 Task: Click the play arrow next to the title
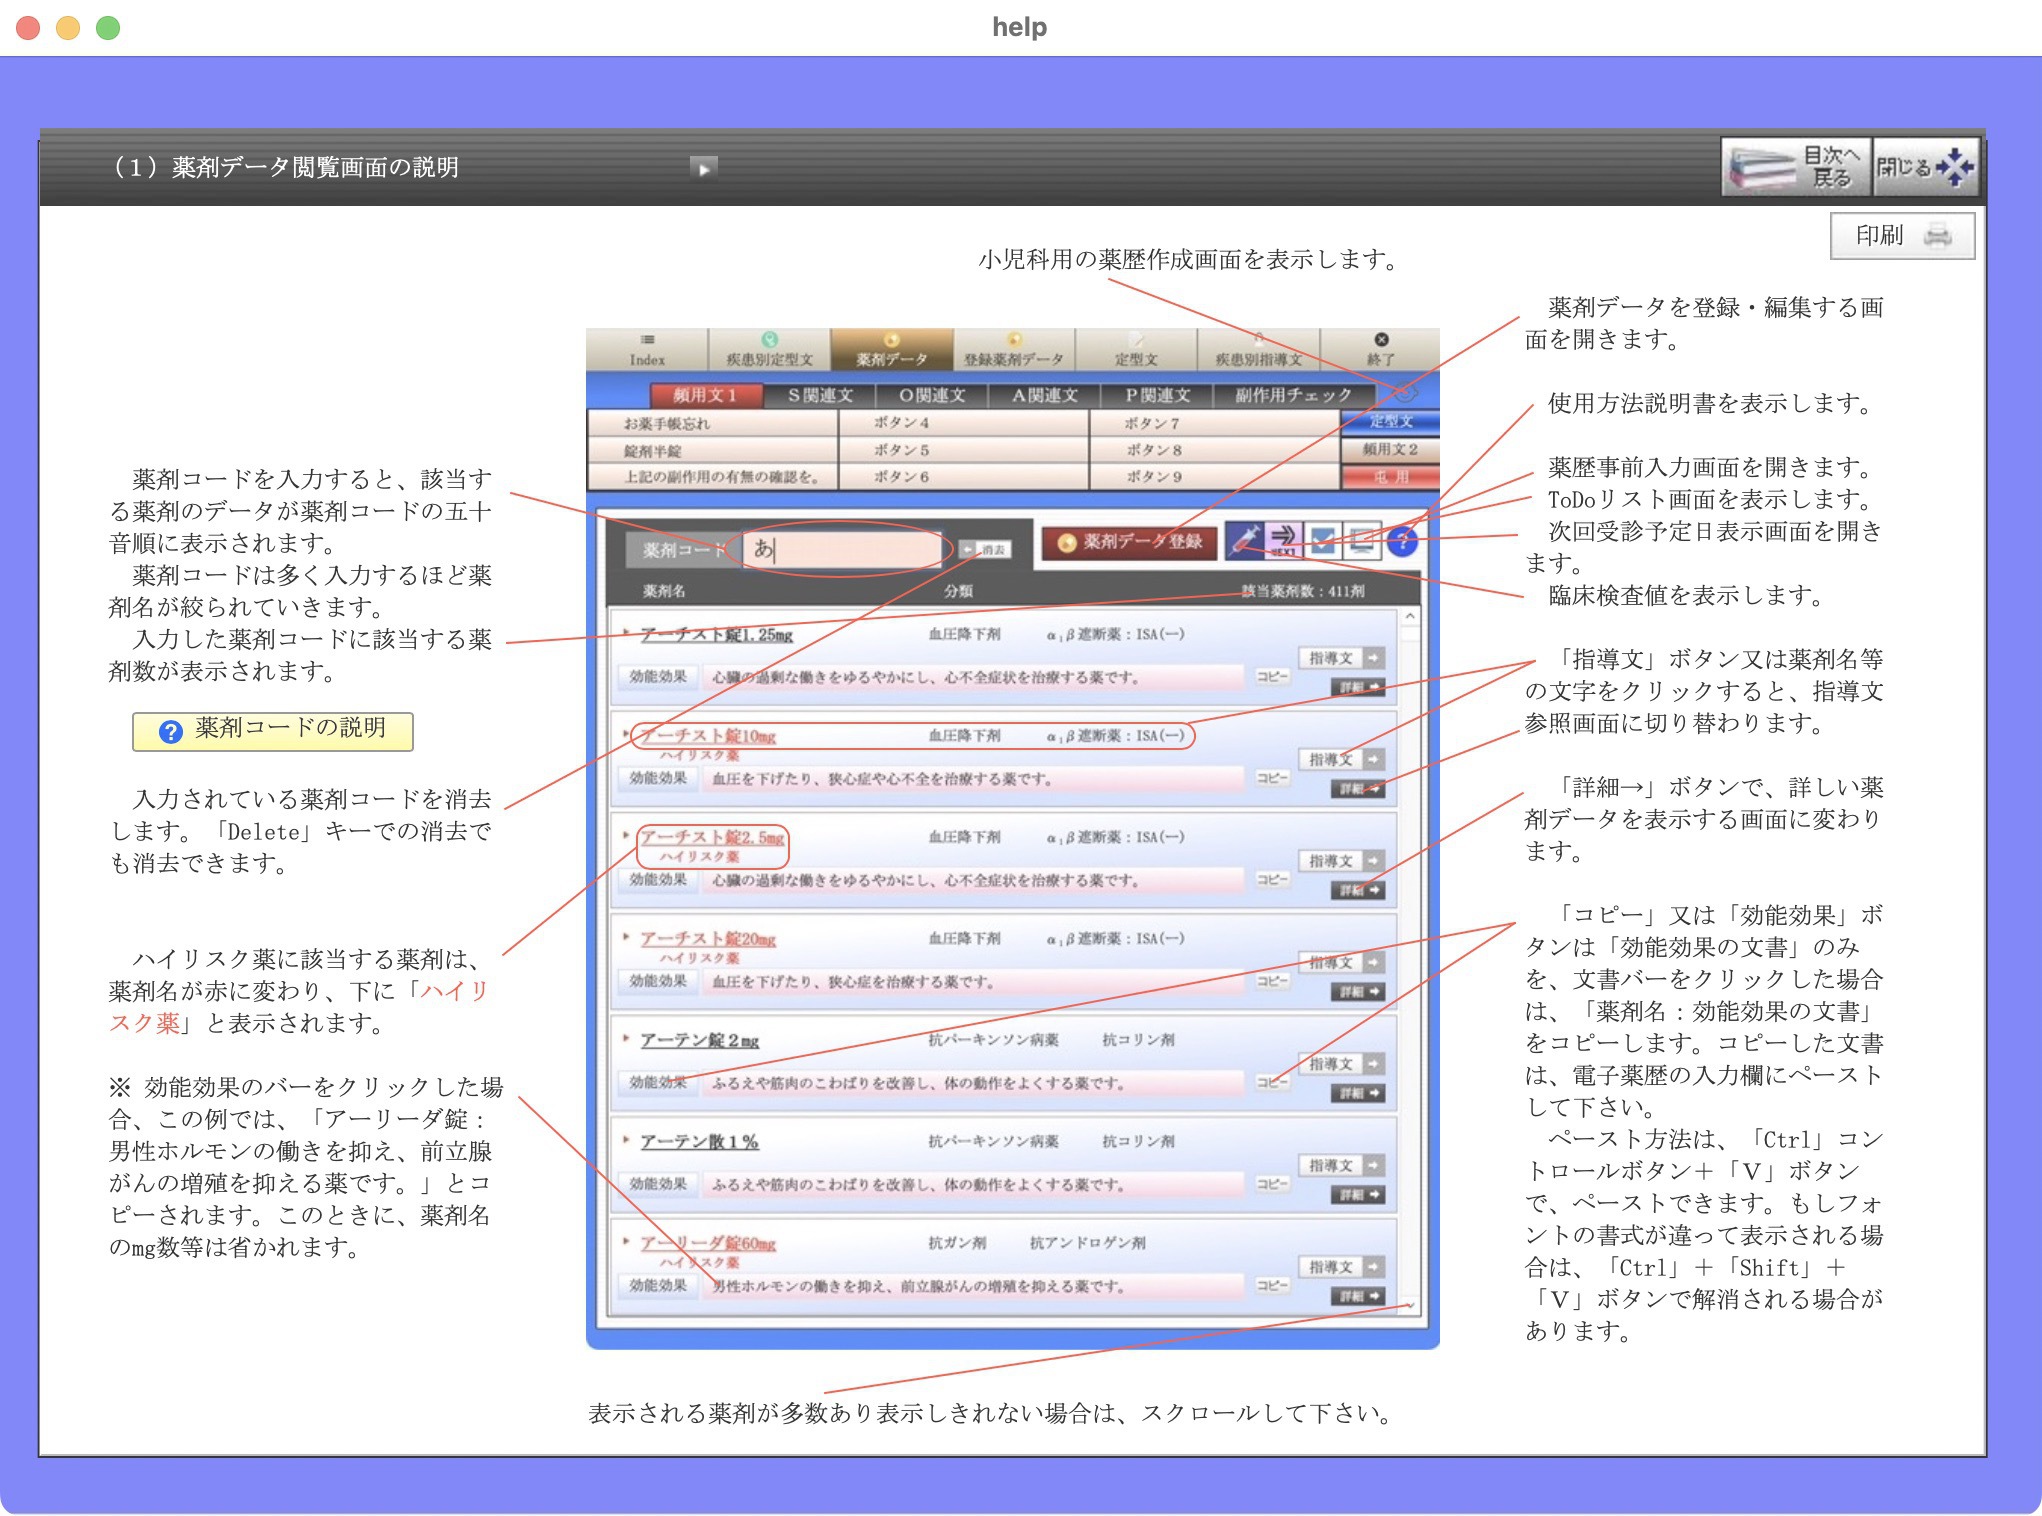[703, 168]
